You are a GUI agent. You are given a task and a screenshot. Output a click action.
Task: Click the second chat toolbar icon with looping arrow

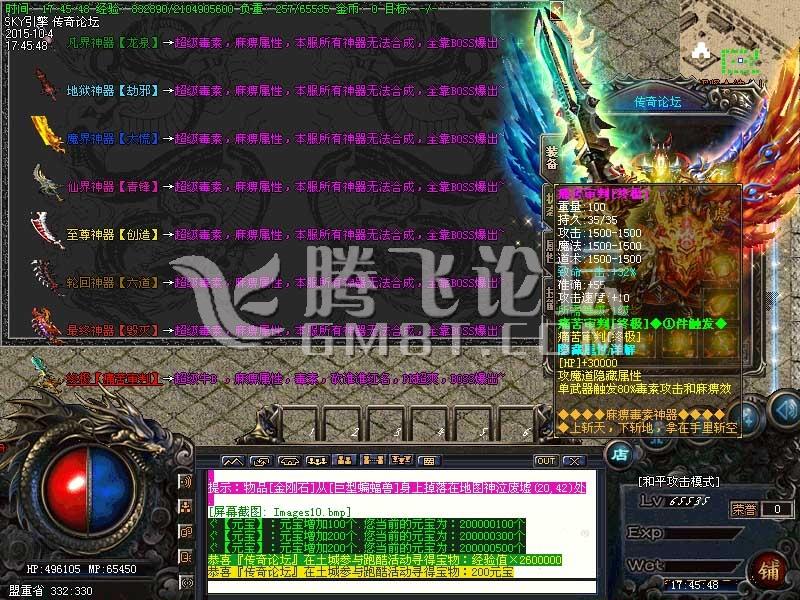pyautogui.click(x=261, y=461)
